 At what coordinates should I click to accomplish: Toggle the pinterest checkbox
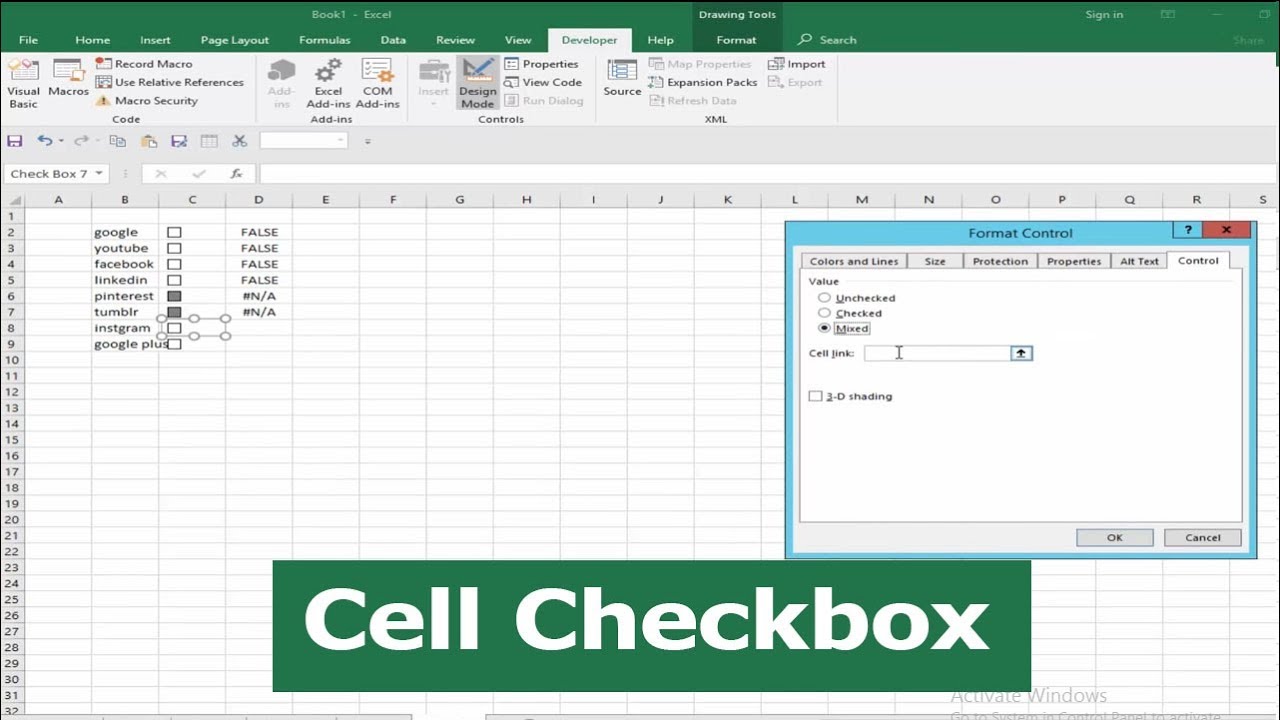[x=174, y=296]
